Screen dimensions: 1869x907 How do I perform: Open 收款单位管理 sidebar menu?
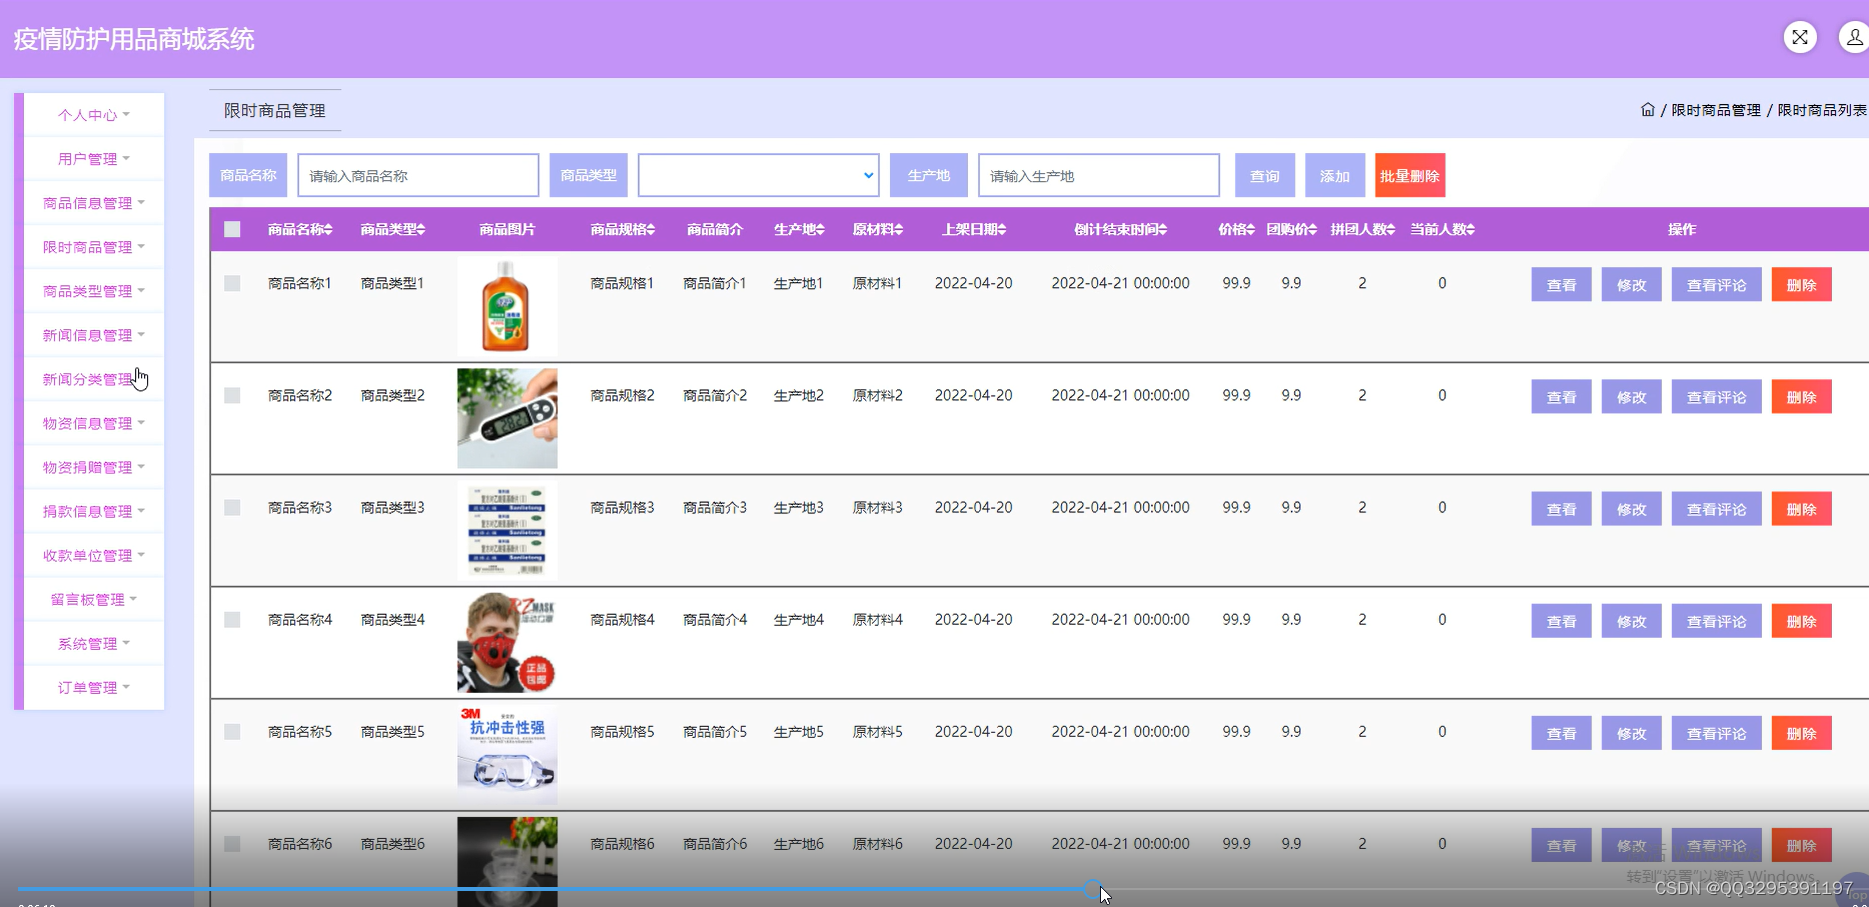pyautogui.click(x=94, y=555)
